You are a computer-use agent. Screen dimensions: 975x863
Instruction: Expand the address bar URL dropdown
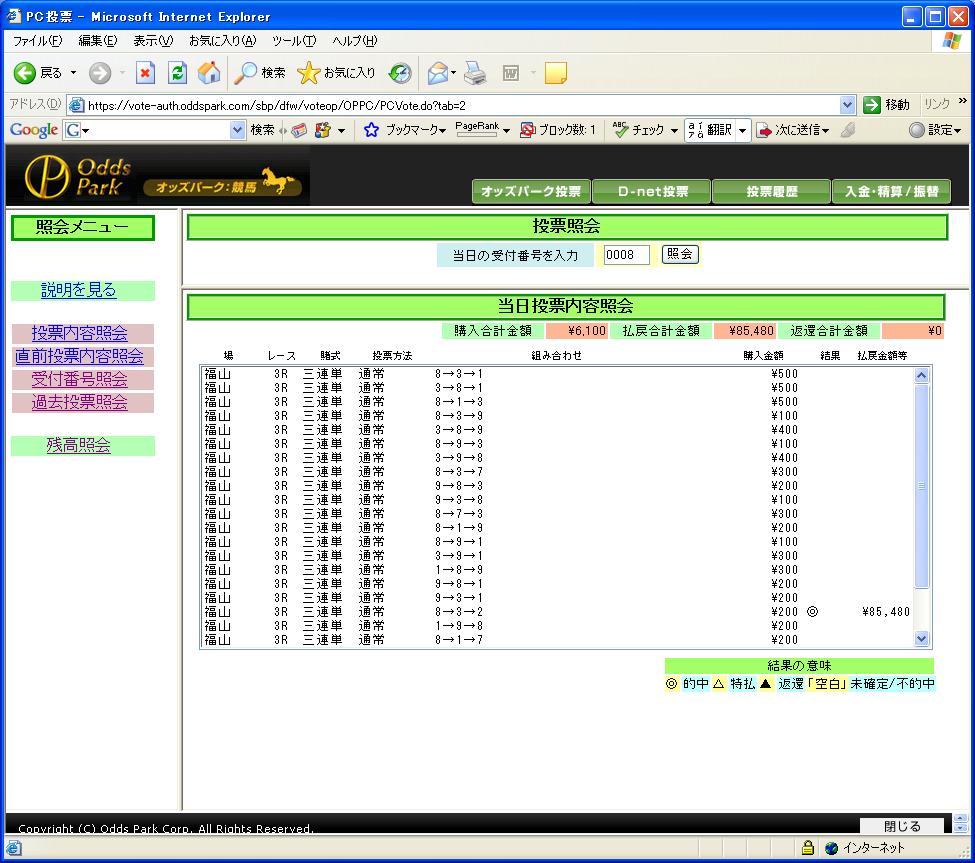click(x=848, y=105)
